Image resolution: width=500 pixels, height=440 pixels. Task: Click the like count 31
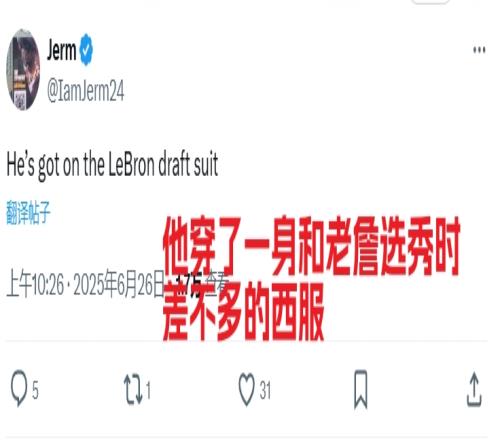(265, 390)
